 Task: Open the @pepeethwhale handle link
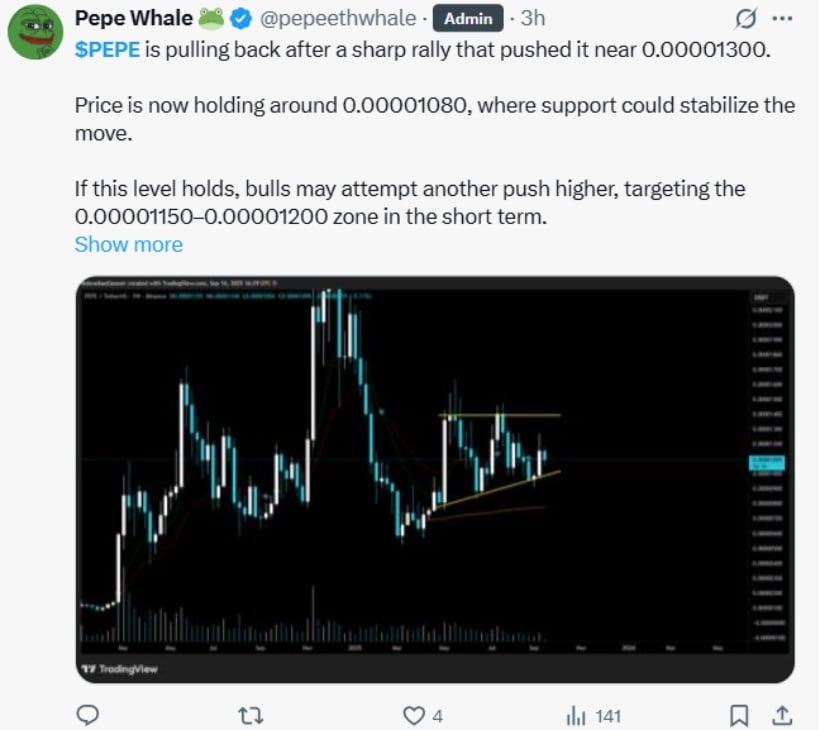pyautogui.click(x=338, y=18)
